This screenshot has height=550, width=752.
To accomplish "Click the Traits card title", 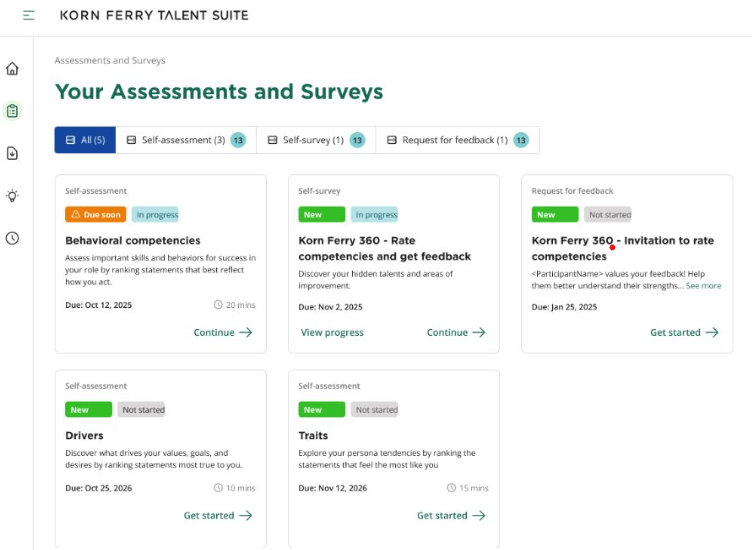I will click(313, 435).
